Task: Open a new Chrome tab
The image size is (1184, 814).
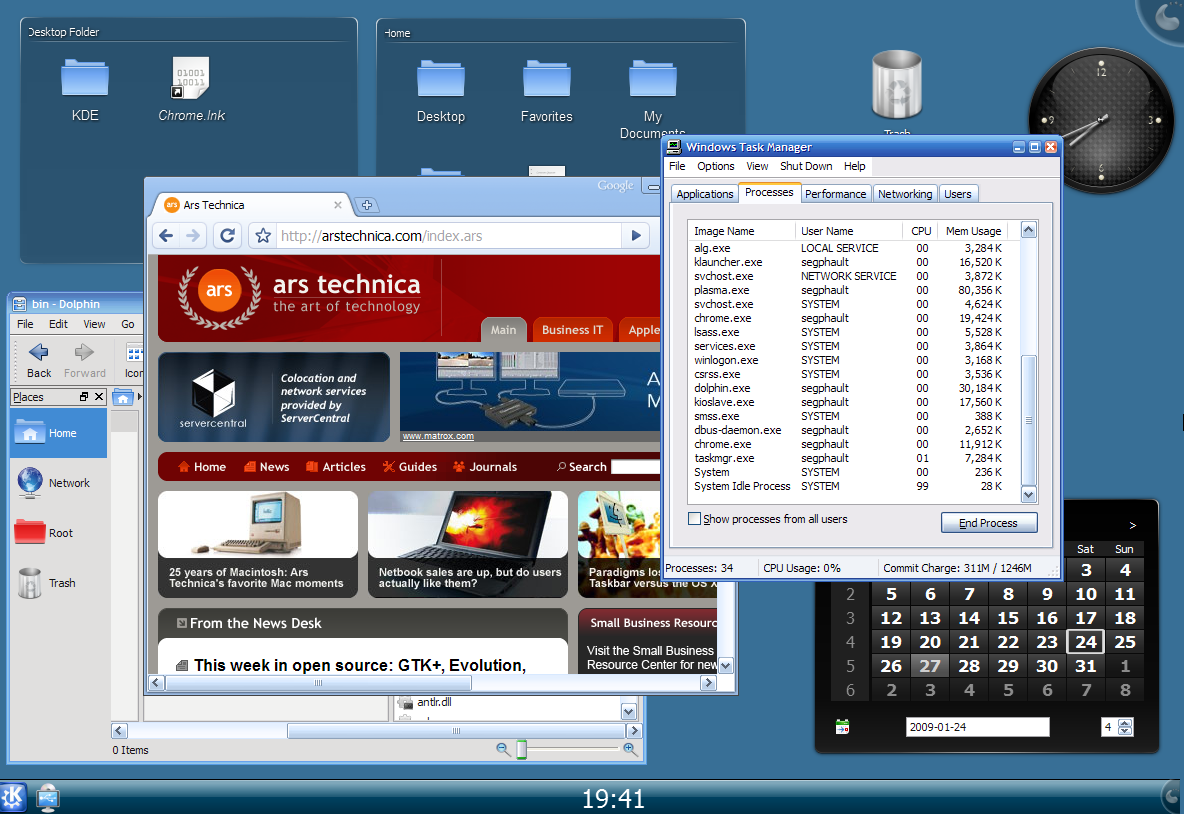Action: coord(367,205)
